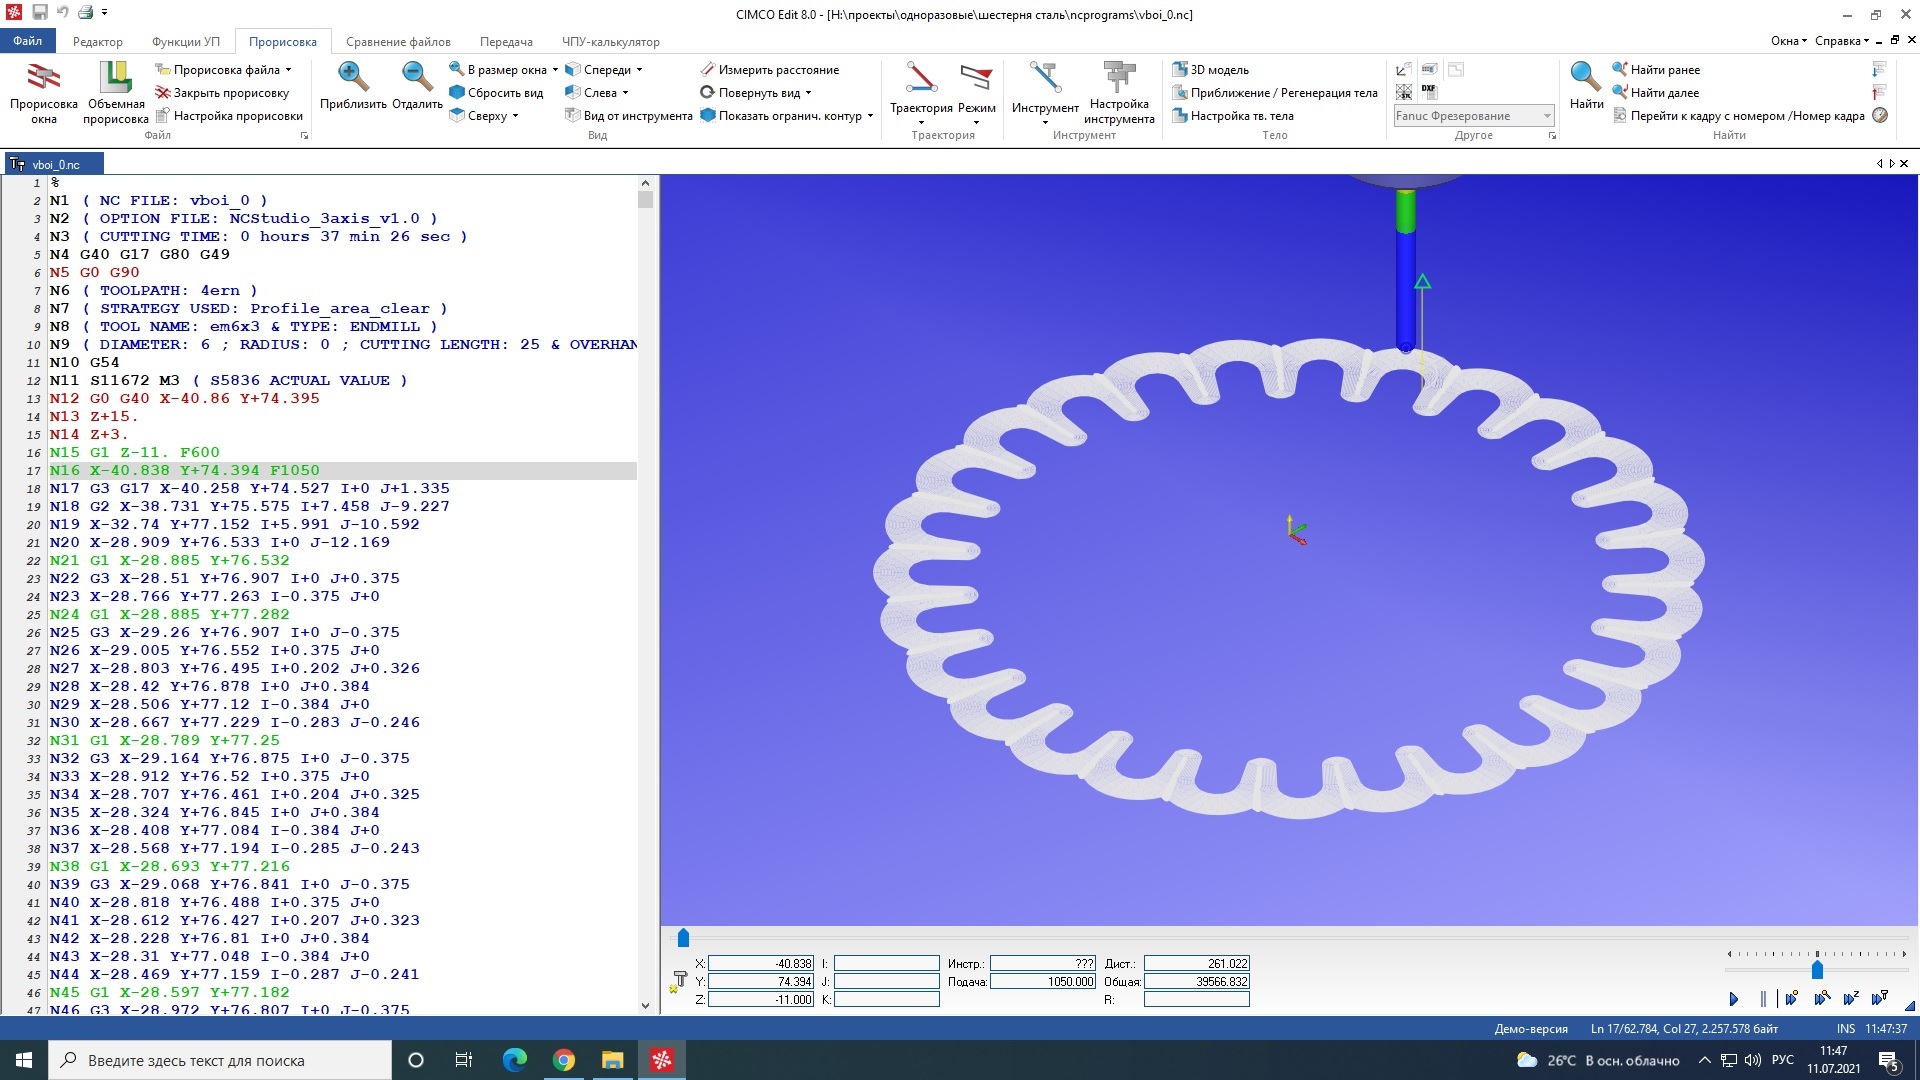Click the Подача feed field showing 1050.000
Screen dimensions: 1920x1080
1042,982
